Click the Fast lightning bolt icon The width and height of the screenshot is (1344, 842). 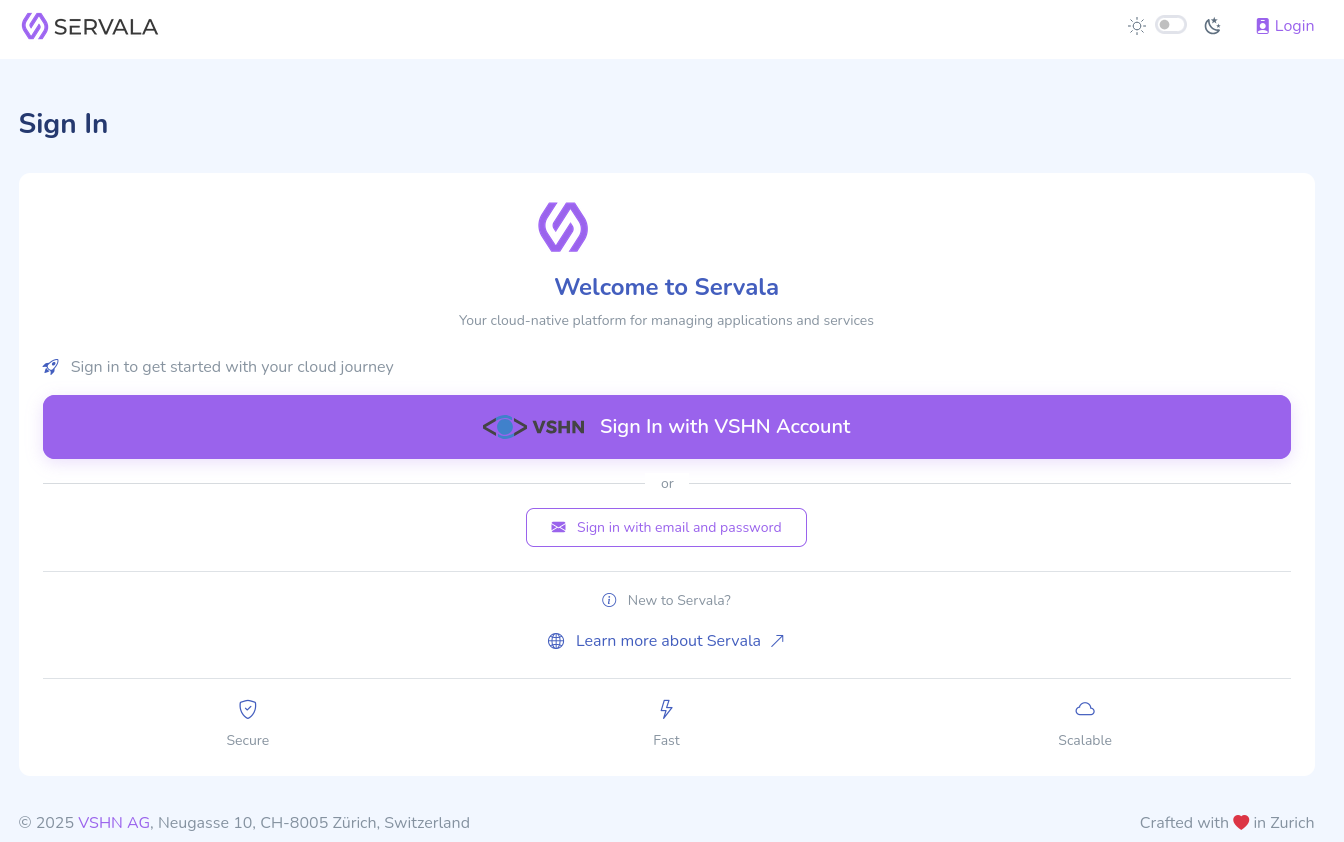(x=666, y=709)
